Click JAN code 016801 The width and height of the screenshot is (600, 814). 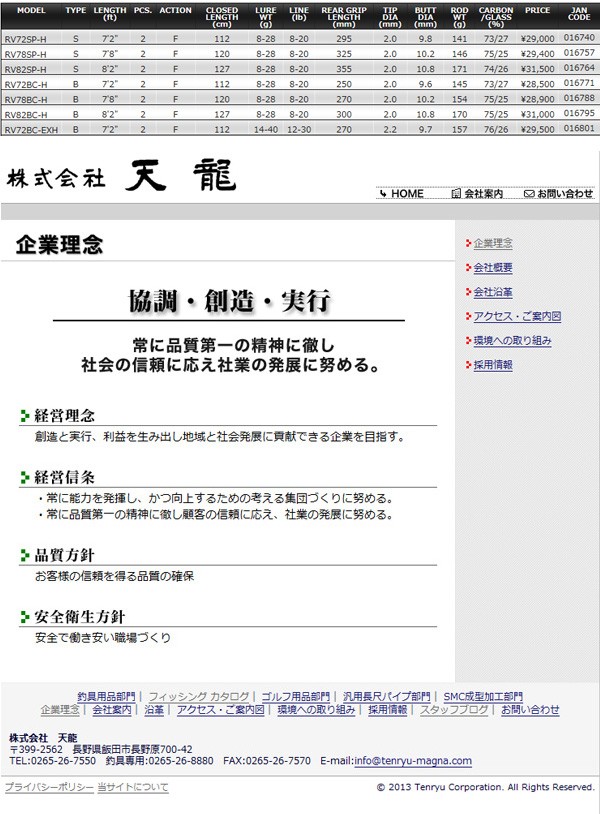point(579,128)
